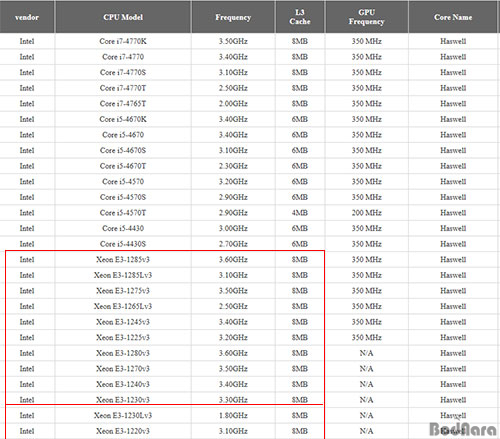Click the GPU Frequency column header
The image size is (500, 439).
click(x=366, y=17)
